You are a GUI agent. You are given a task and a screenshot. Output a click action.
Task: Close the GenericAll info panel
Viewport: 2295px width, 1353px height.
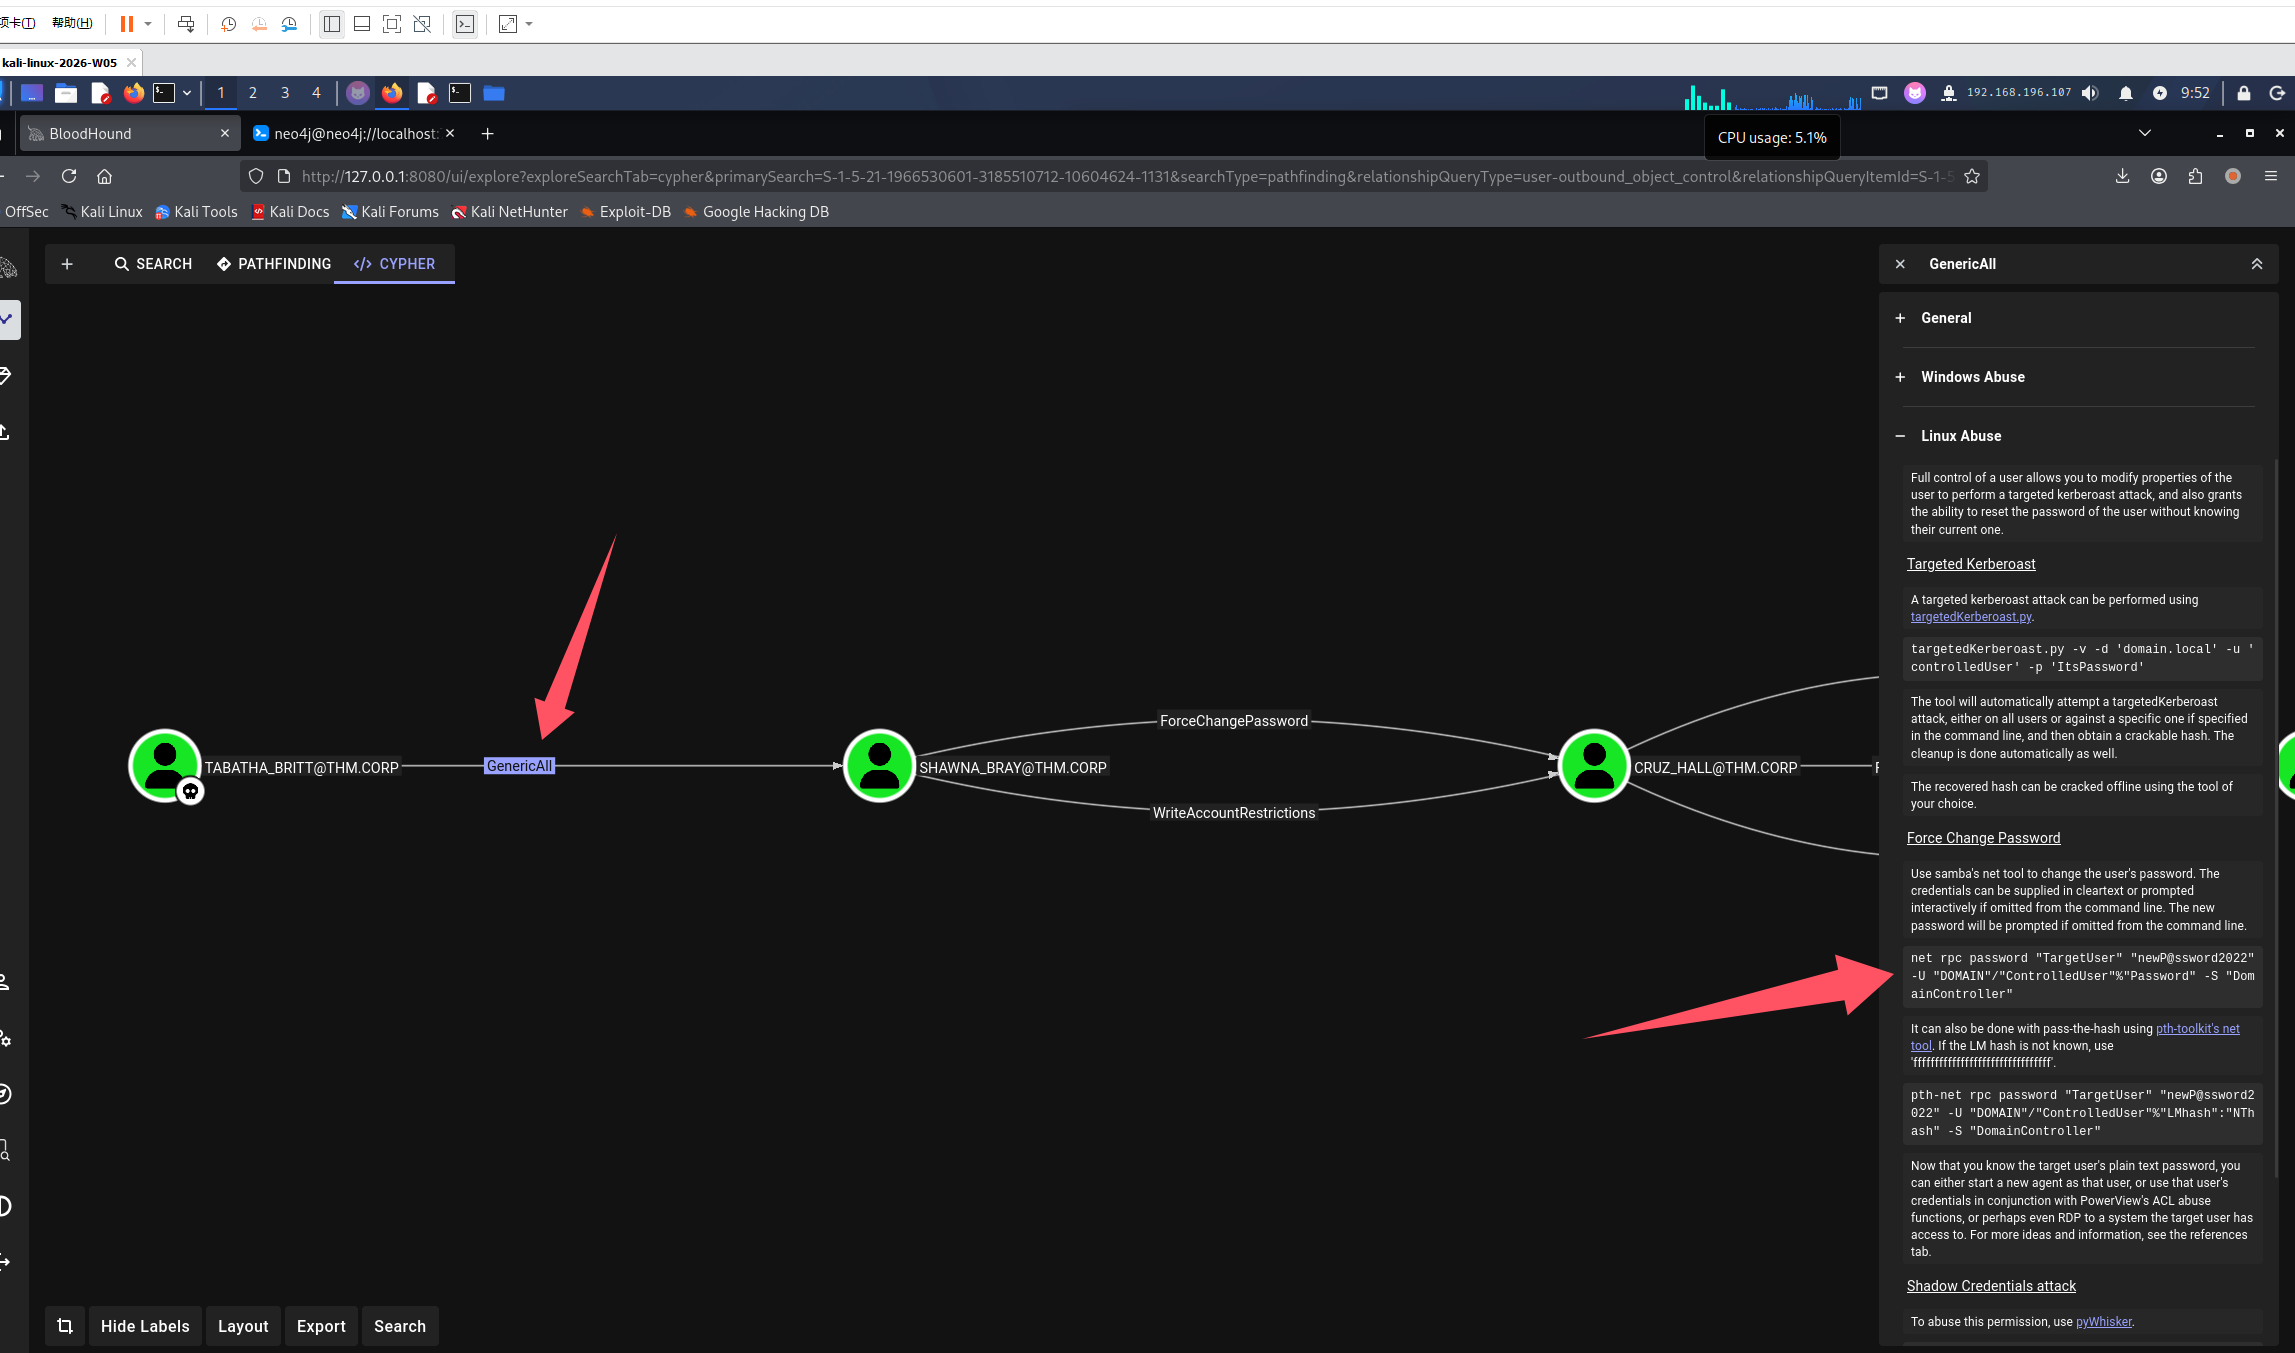click(x=1900, y=264)
